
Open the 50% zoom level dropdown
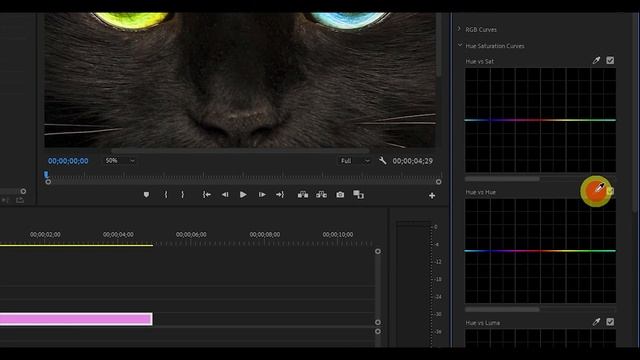[120, 160]
